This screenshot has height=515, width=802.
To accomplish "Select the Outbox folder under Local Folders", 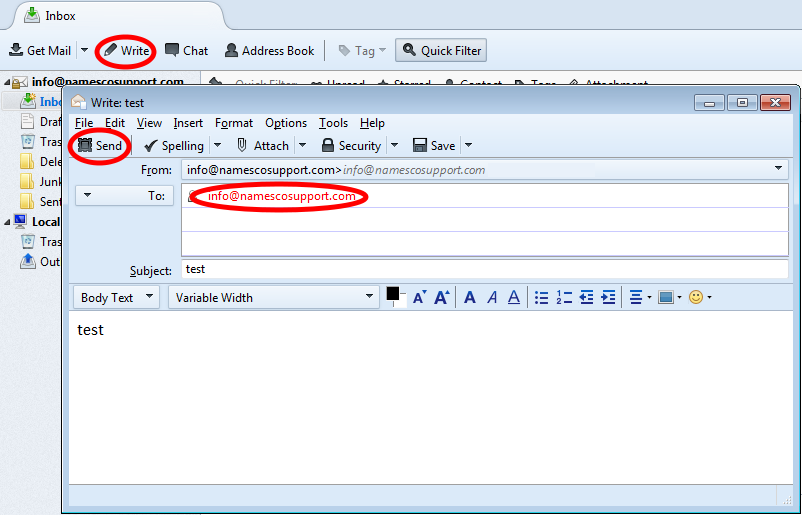I will (x=40, y=262).
